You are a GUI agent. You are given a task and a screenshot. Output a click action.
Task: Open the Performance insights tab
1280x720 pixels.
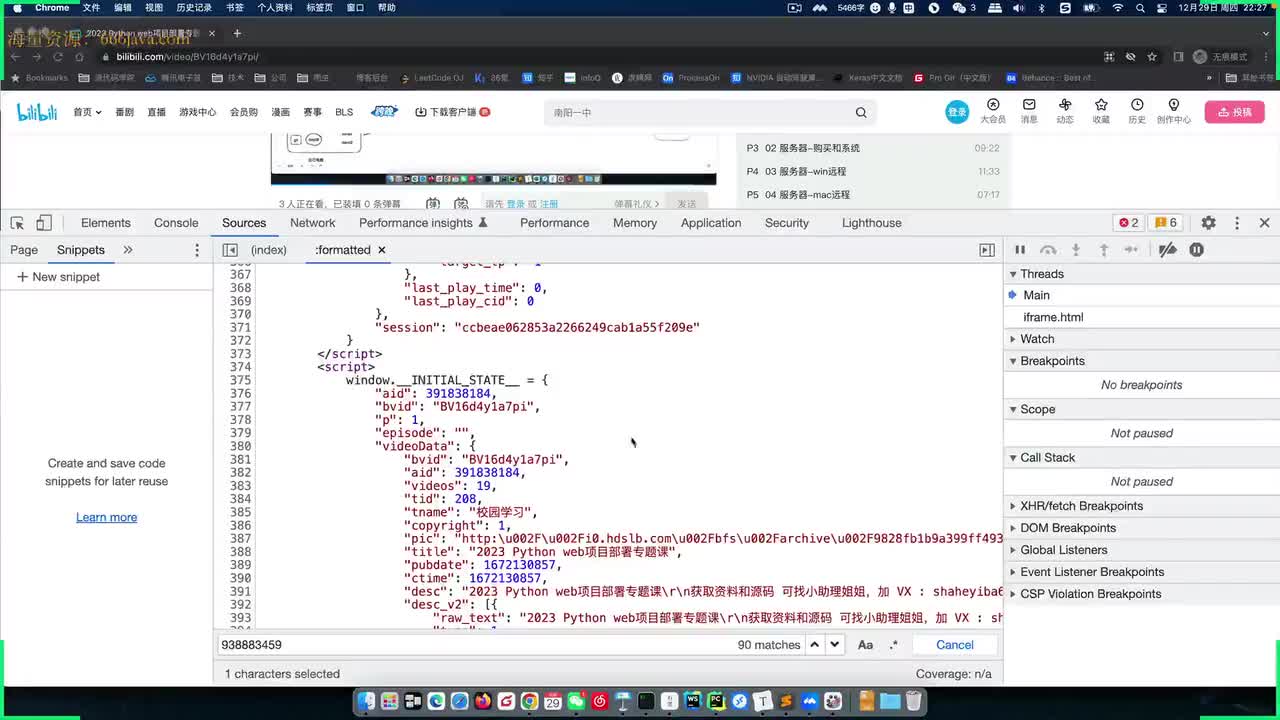pos(423,223)
